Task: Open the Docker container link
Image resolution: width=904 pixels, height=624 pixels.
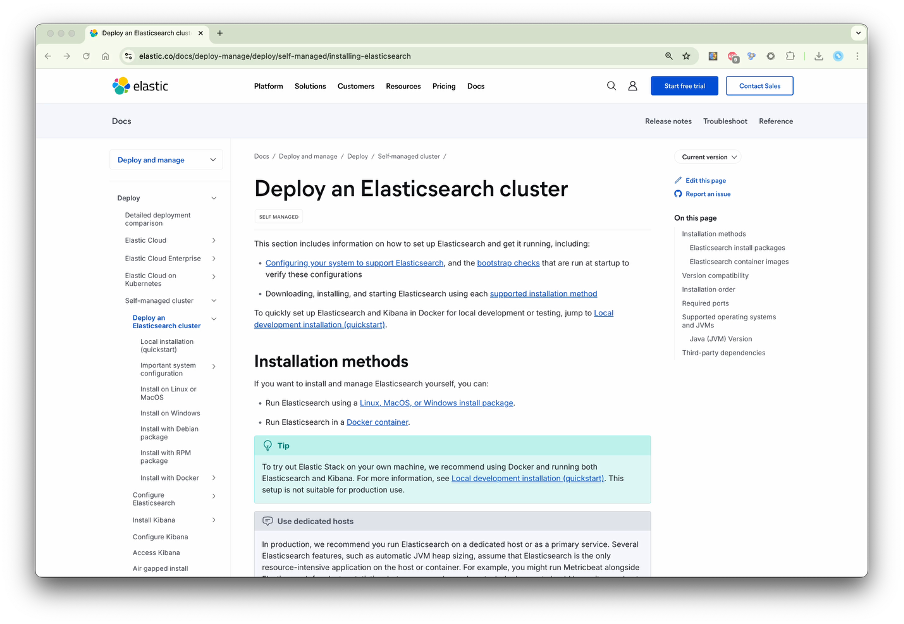Action: pos(377,422)
